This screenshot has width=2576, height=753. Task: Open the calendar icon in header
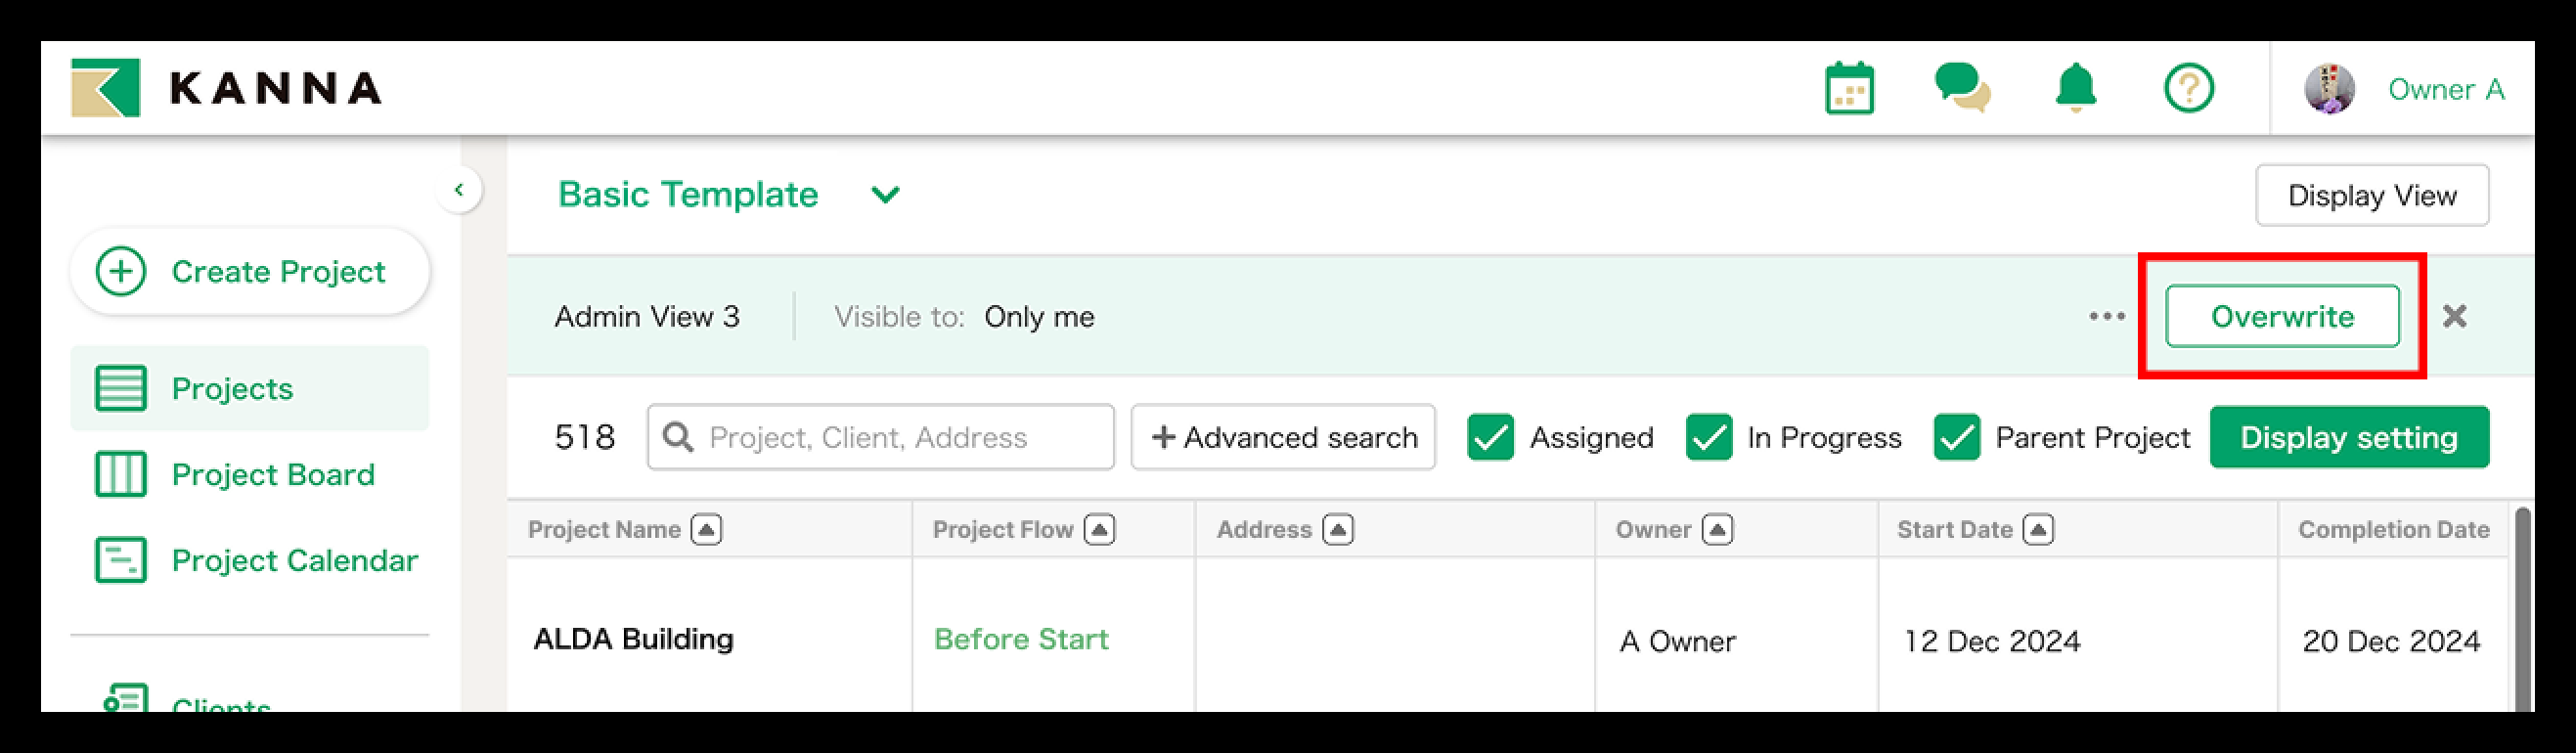1849,90
